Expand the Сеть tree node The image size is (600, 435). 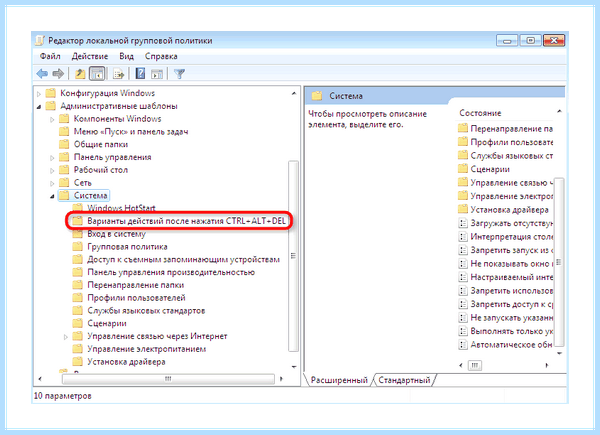tap(52, 183)
